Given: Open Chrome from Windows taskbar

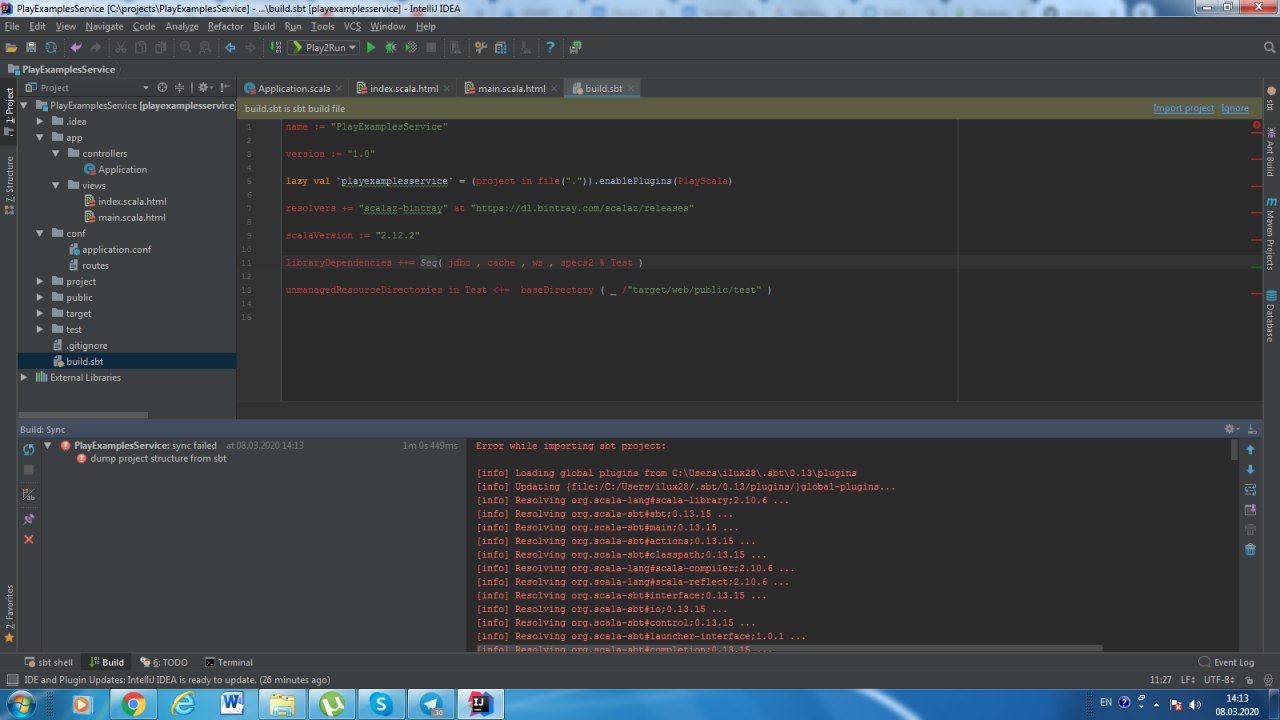Looking at the screenshot, I should (x=132, y=705).
